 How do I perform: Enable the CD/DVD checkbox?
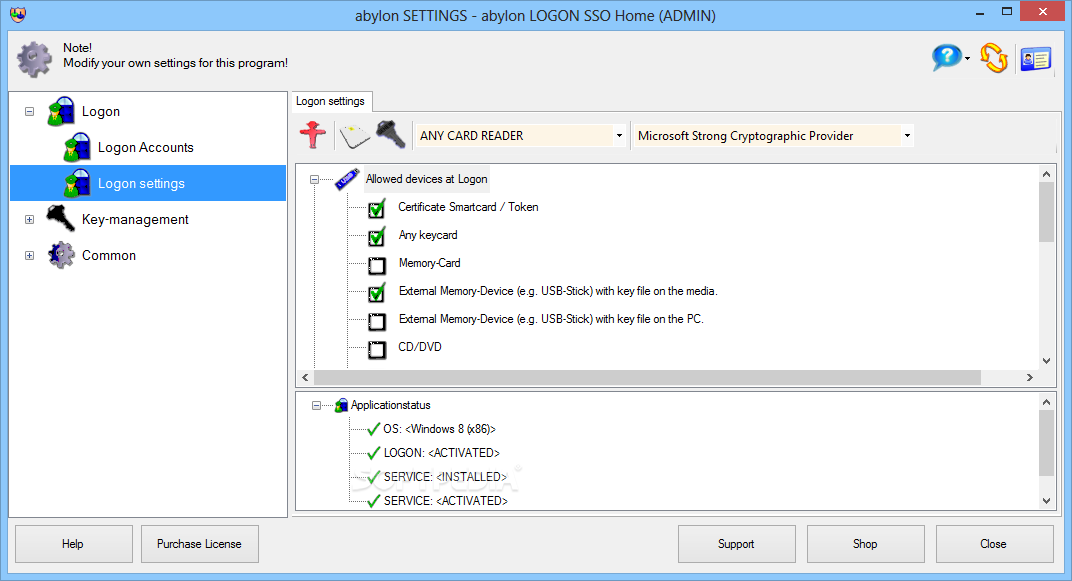point(377,349)
